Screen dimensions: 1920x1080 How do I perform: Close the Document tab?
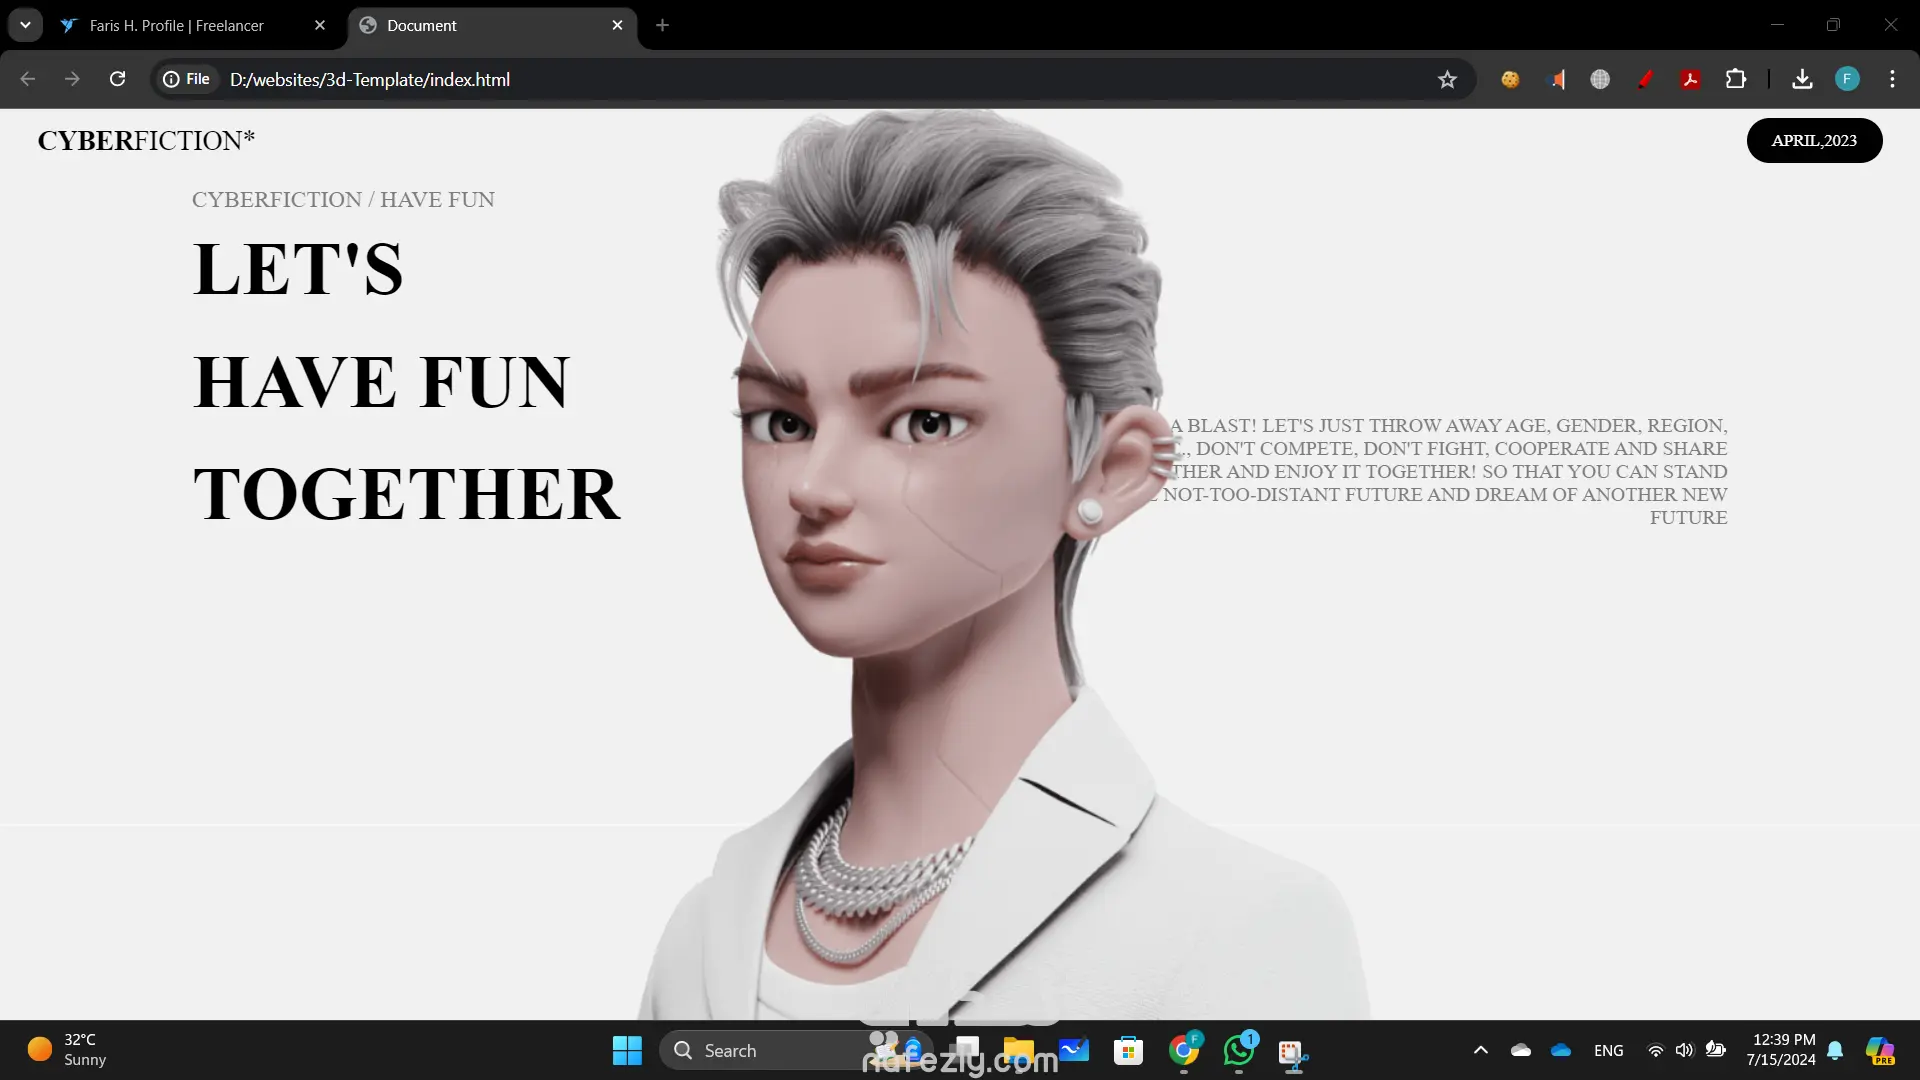click(617, 26)
